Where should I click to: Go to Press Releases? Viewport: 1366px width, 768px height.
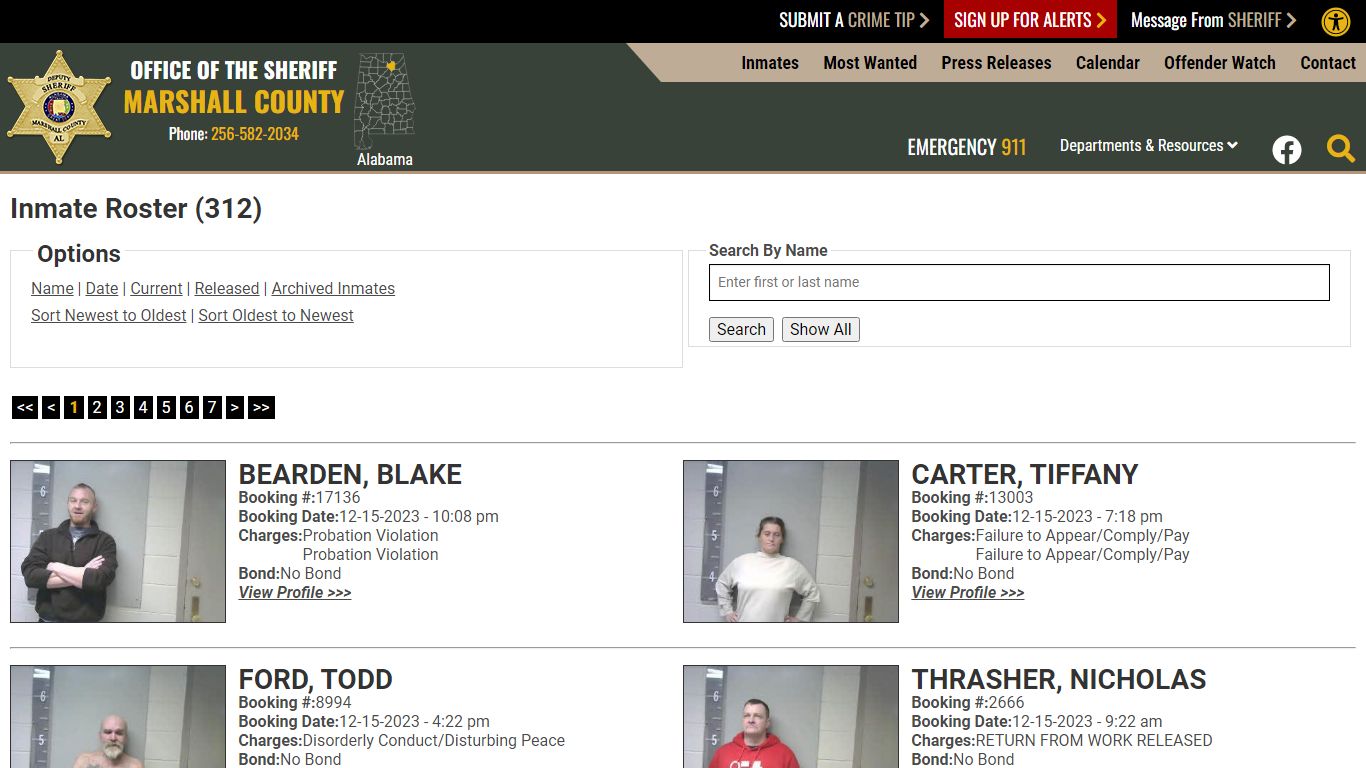pos(996,62)
